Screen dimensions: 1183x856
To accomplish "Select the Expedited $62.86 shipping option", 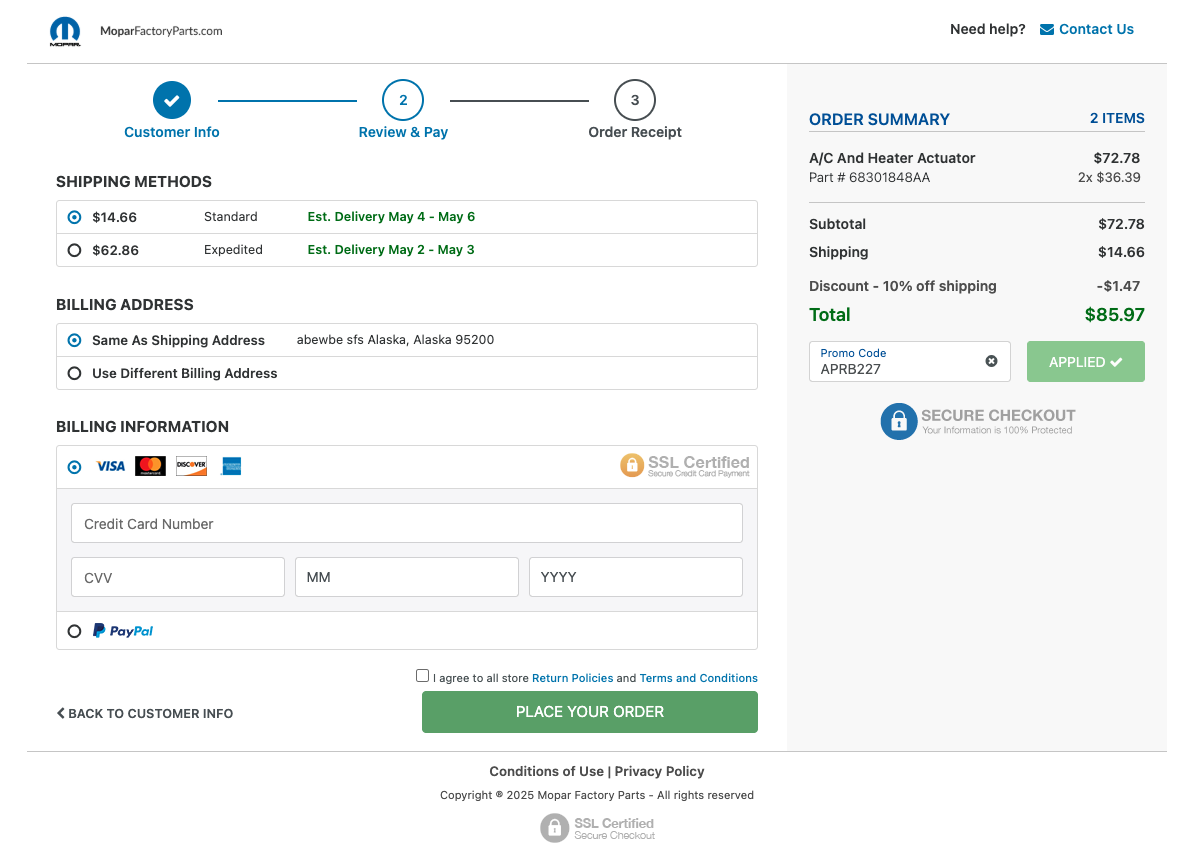I will click(74, 250).
